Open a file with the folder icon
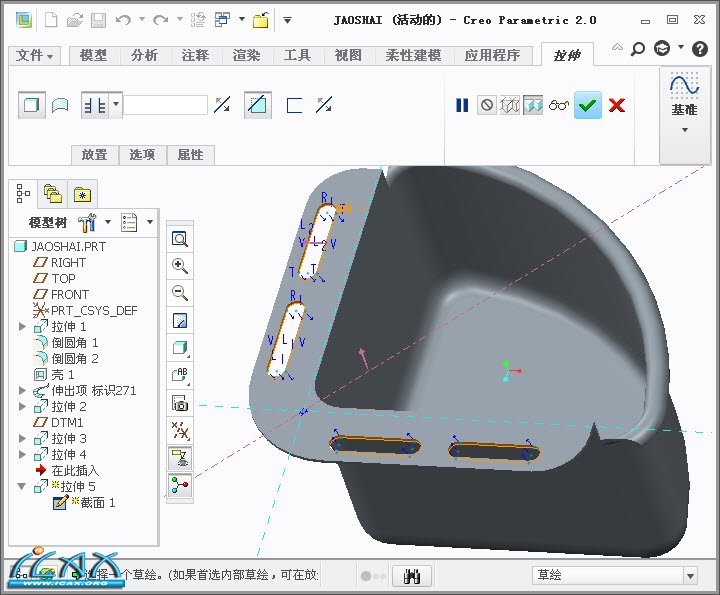This screenshot has height=595, width=720. [75, 20]
